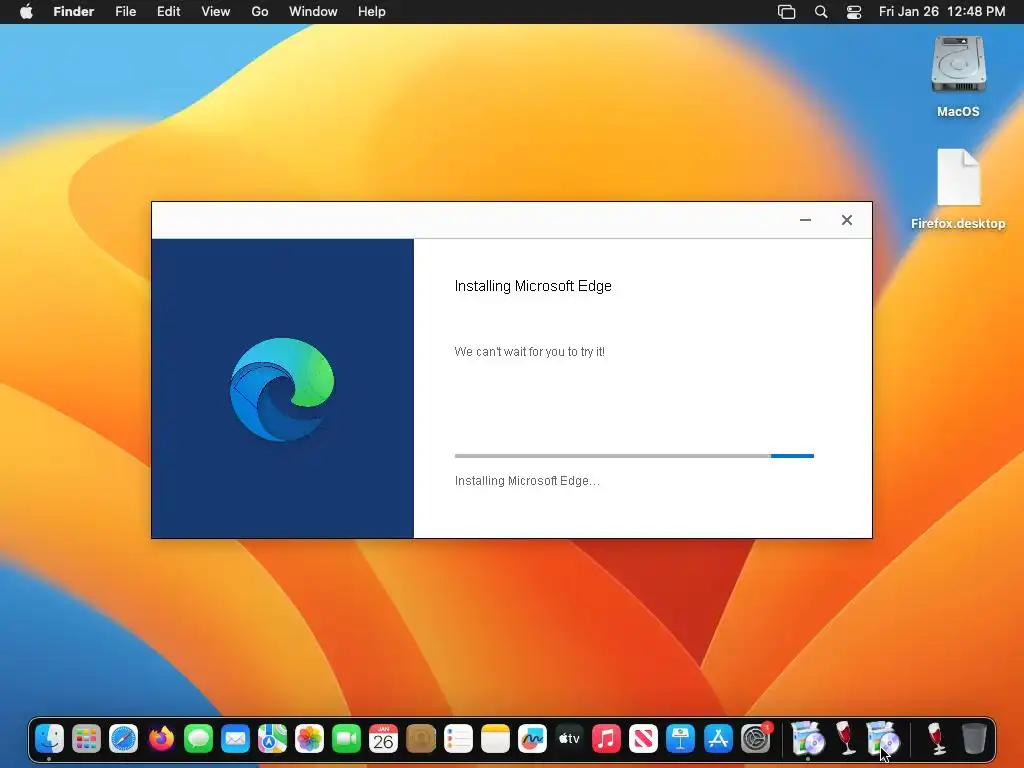Select the MacOS drive on desktop
The width and height of the screenshot is (1024, 768).
(x=958, y=76)
